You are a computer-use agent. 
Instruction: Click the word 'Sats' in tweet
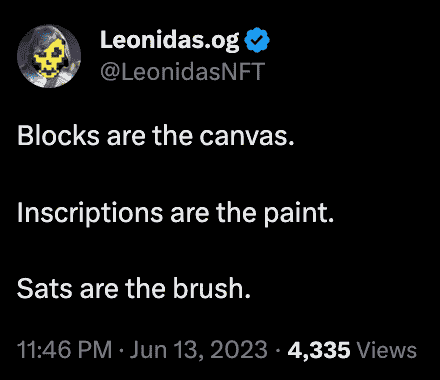tap(45, 289)
